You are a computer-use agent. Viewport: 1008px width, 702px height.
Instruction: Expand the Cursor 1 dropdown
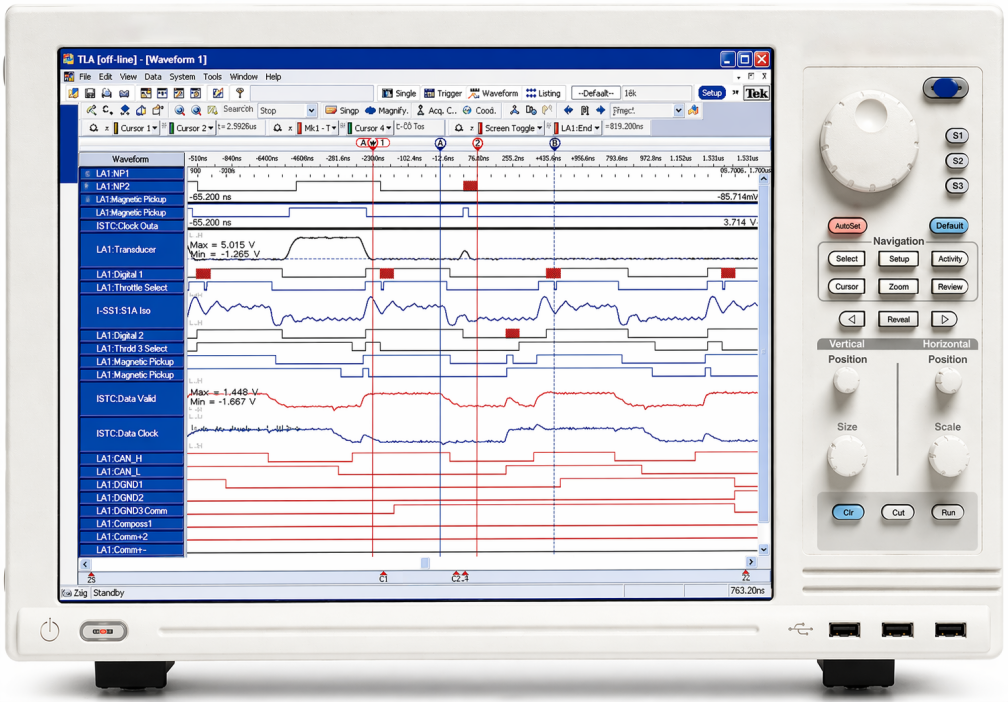coord(155,128)
